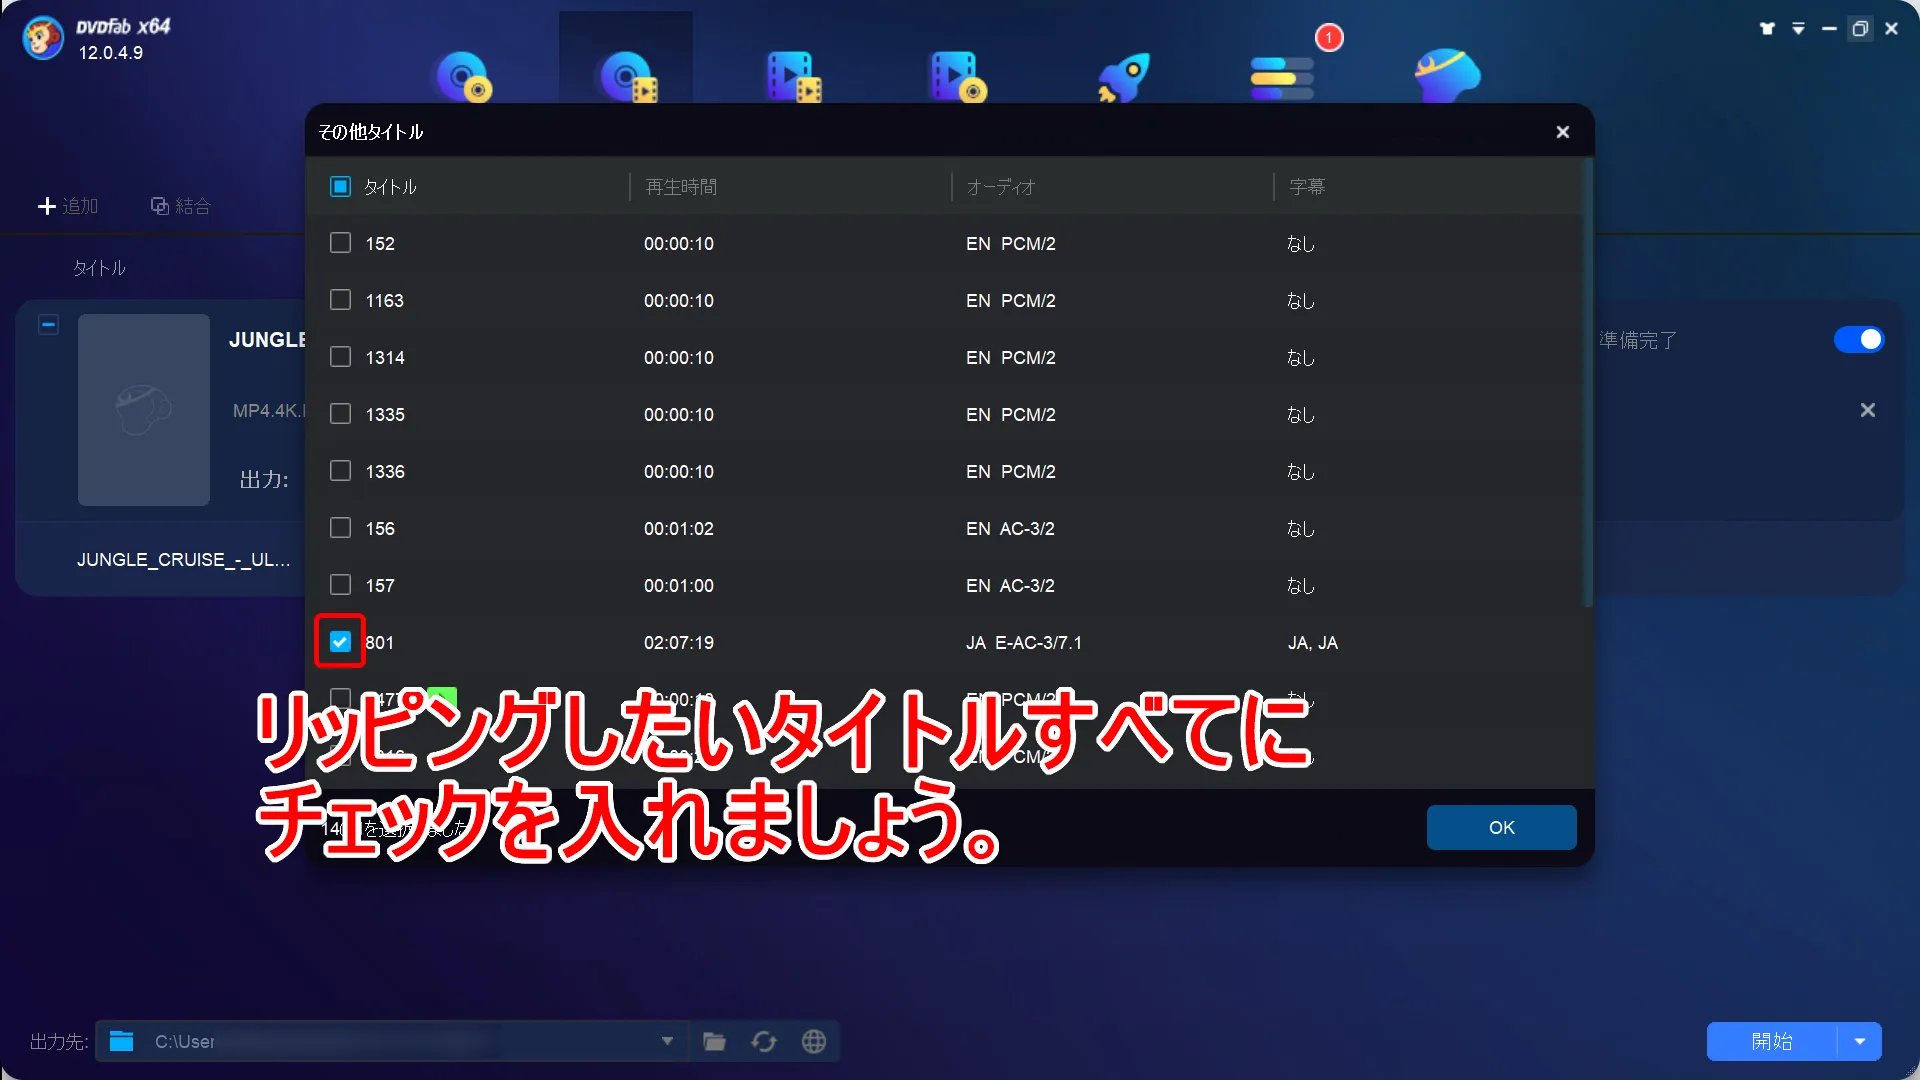
Task: Open the Launchpad rocket icon
Action: click(x=1124, y=77)
